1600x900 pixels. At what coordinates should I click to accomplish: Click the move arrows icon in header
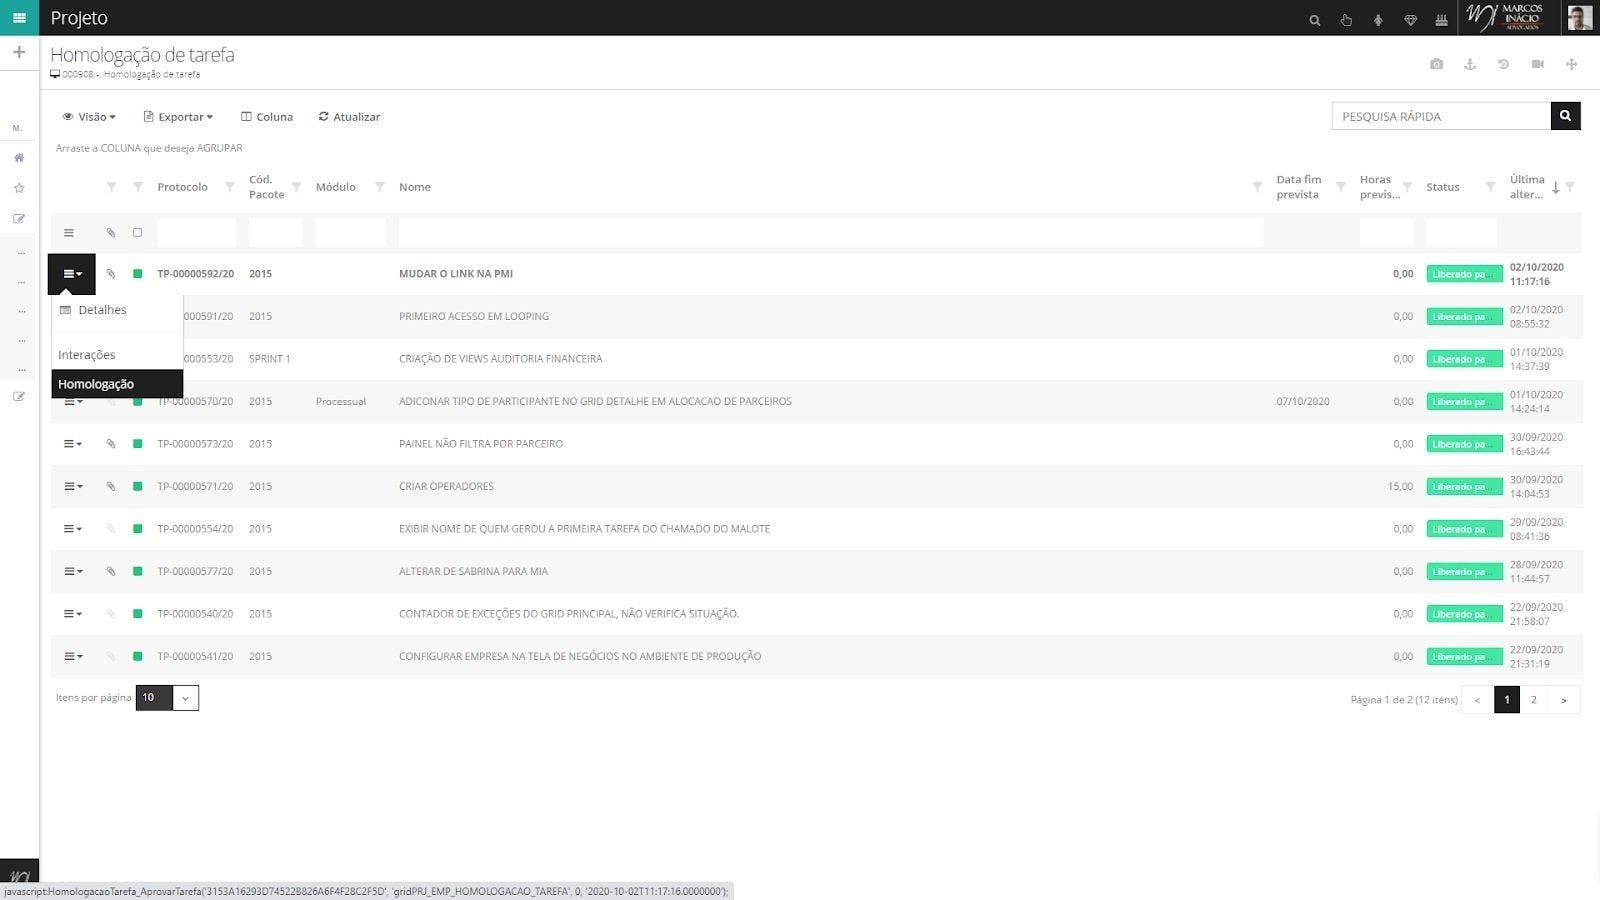(1572, 64)
